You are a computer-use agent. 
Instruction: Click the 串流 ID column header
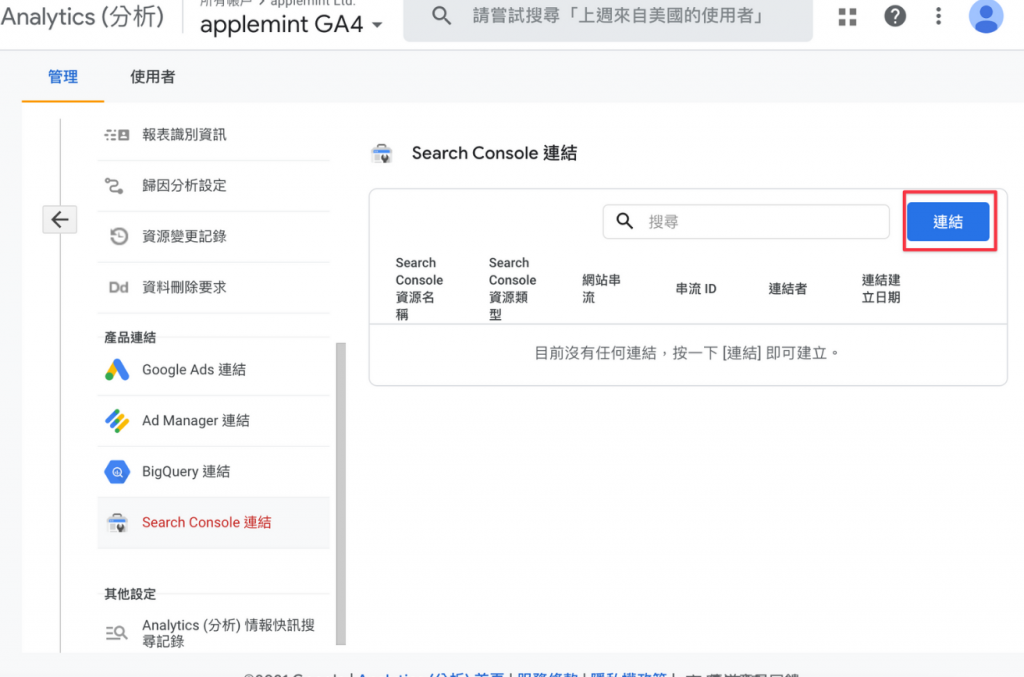(696, 289)
